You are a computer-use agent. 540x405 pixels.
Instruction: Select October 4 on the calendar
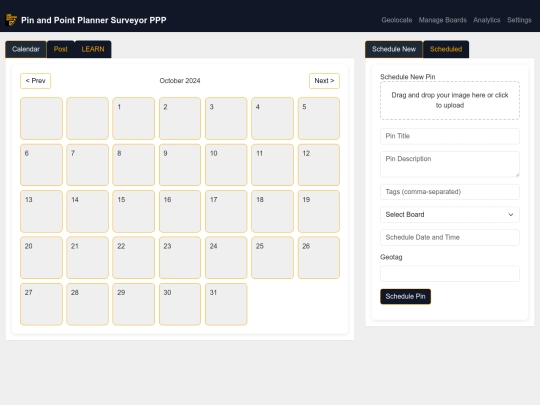[272, 118]
